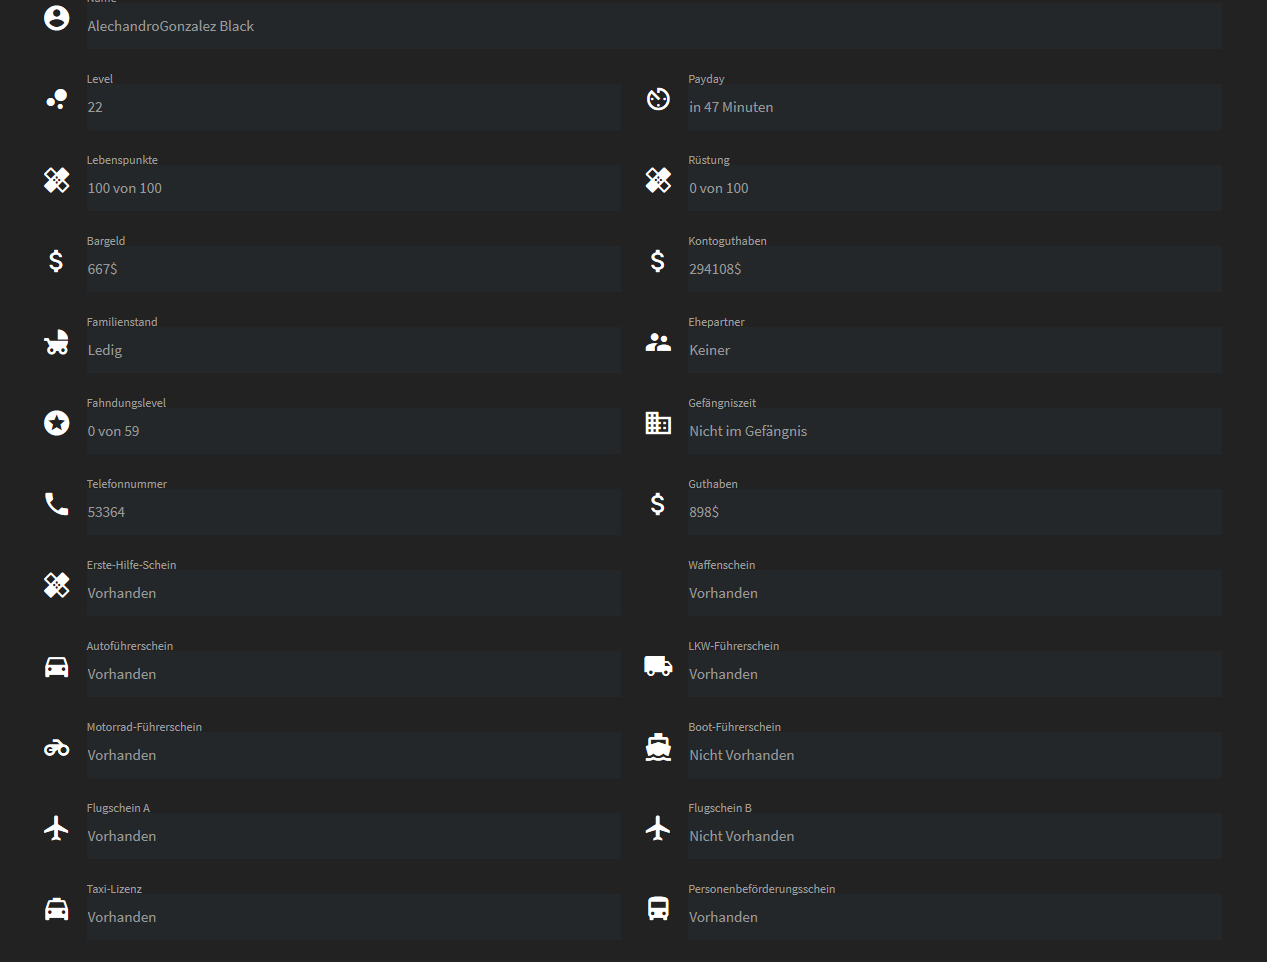
Task: Select the Telefonnummer field with 53364
Action: point(353,512)
